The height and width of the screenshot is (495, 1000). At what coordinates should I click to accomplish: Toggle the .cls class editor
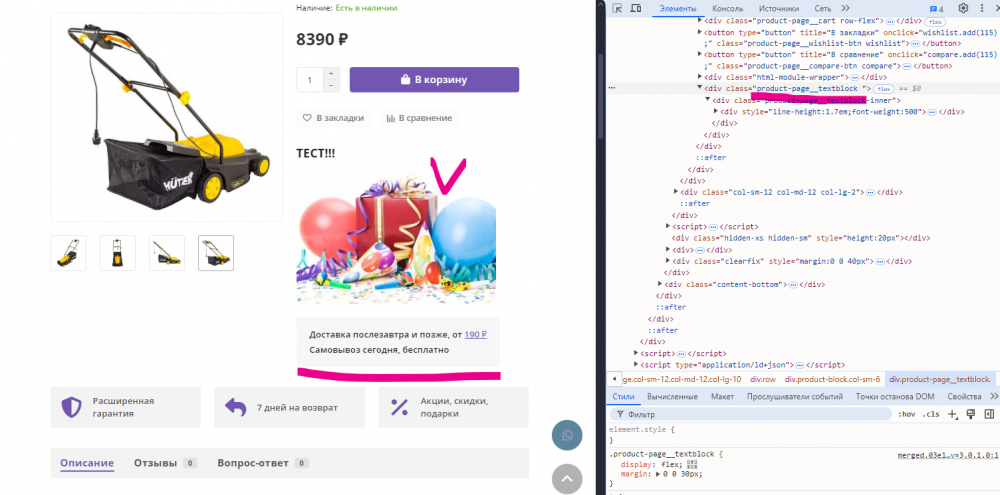click(x=930, y=414)
